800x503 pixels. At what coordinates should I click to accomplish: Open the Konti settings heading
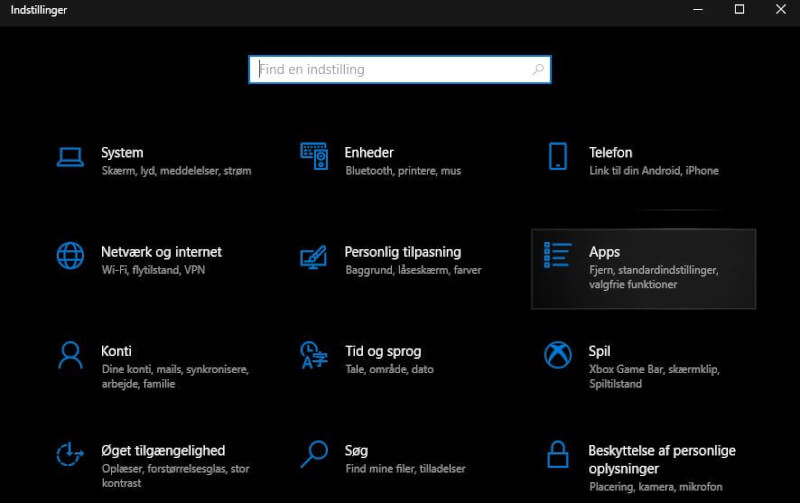click(x=116, y=351)
